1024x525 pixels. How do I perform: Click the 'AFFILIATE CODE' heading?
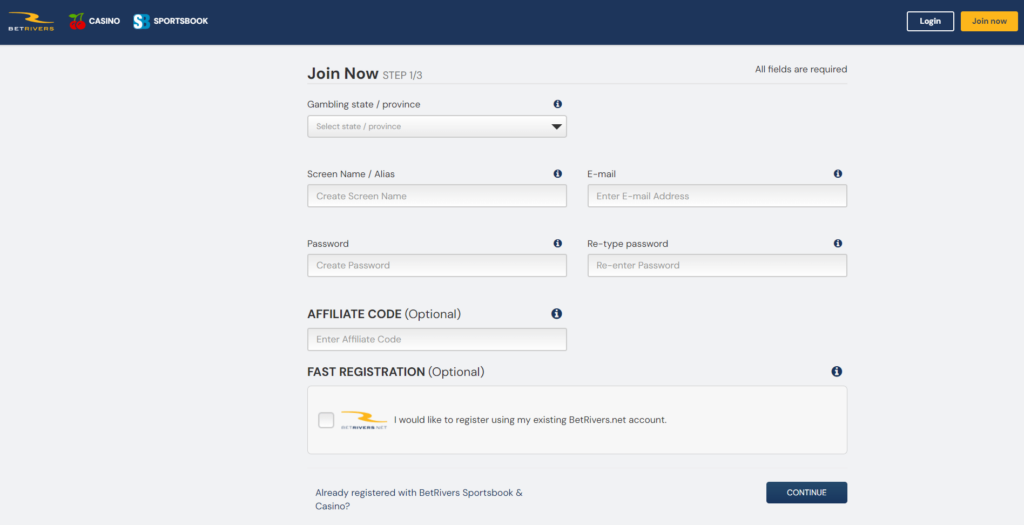pyautogui.click(x=354, y=314)
